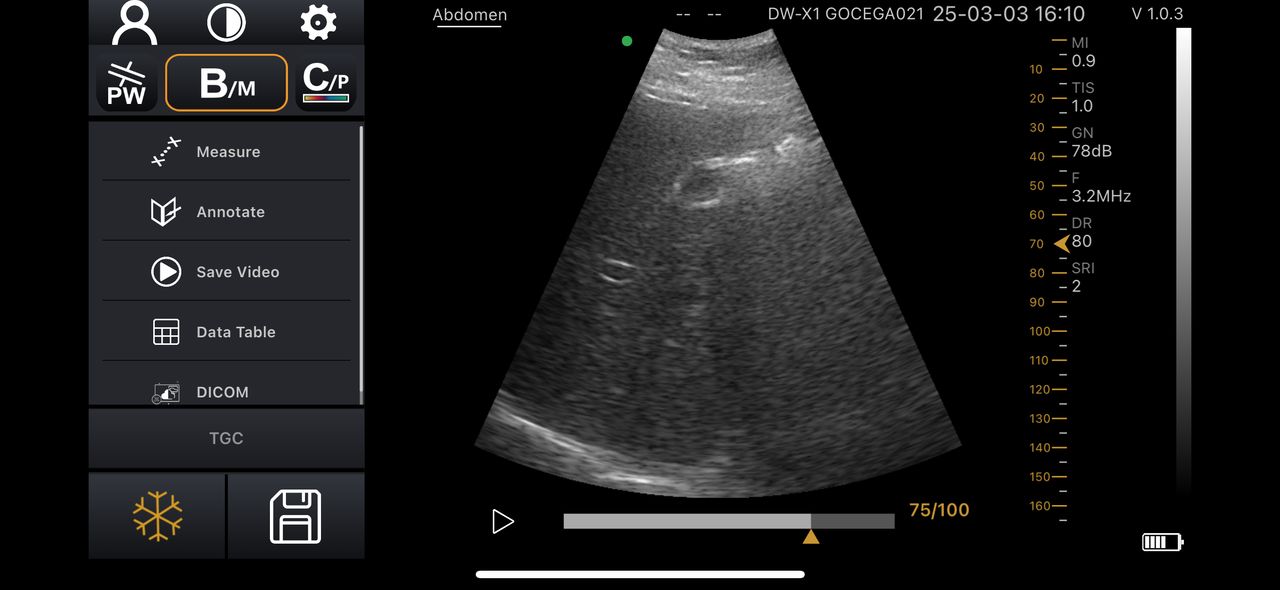Play the cine loop
Screen dimensions: 1280x590
pos(502,521)
